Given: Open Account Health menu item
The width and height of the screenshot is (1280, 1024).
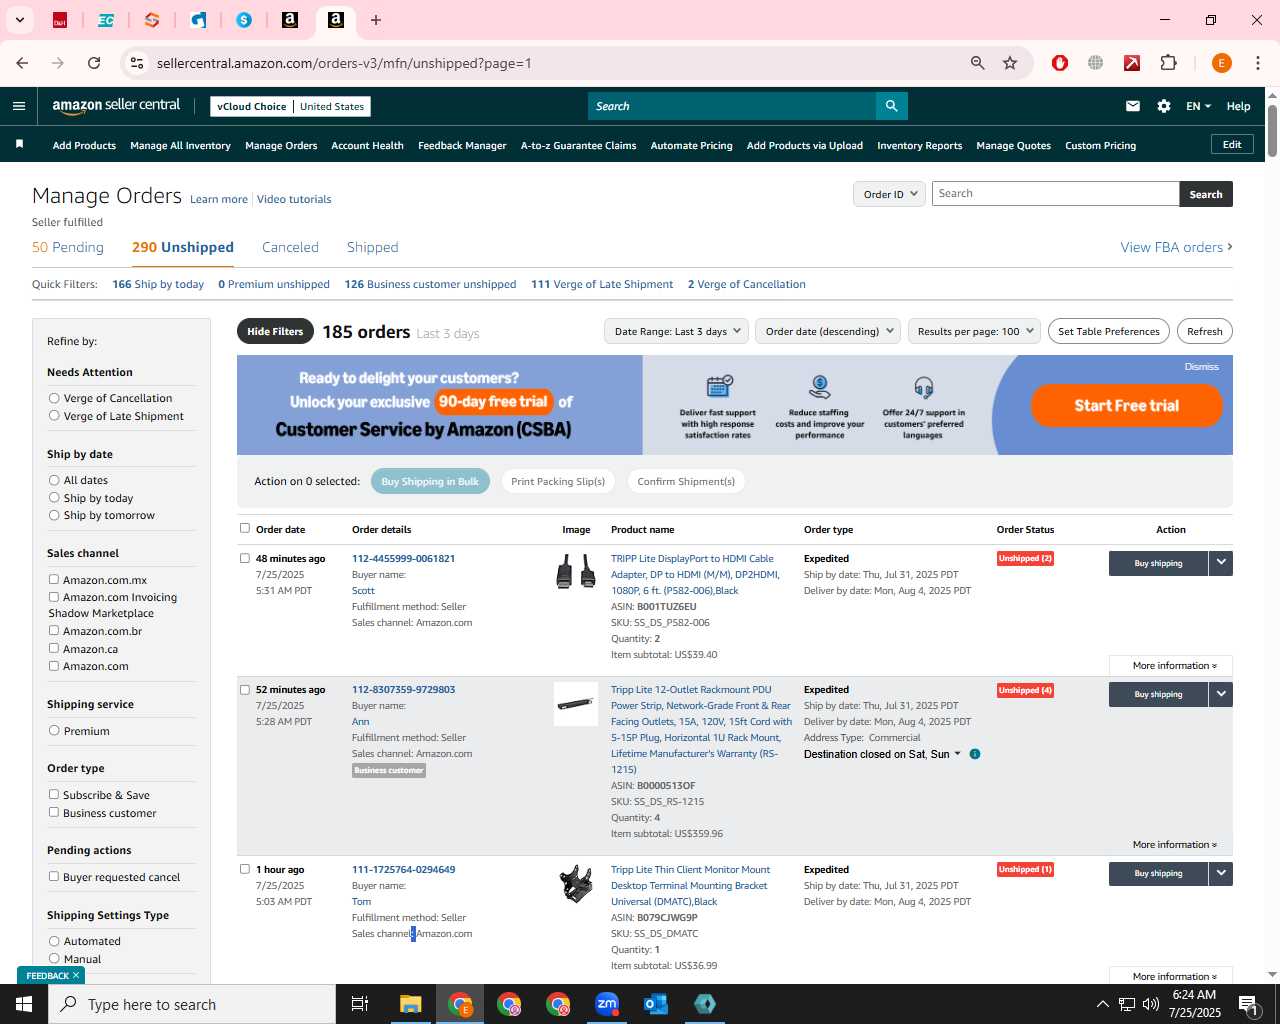Looking at the screenshot, I should click(367, 145).
